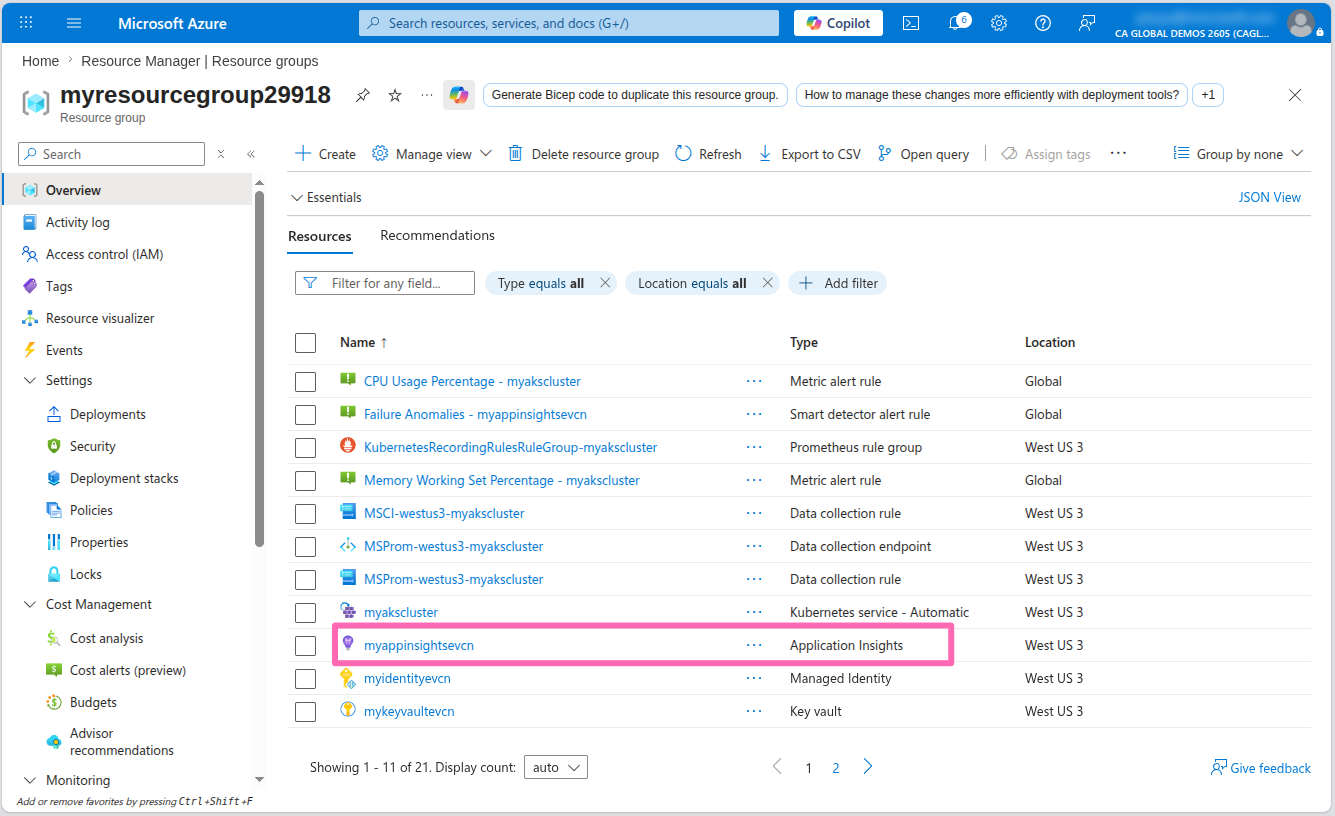The width and height of the screenshot is (1335, 816).
Task: Check mykeyvaultevcn row checkbox
Action: coord(305,712)
